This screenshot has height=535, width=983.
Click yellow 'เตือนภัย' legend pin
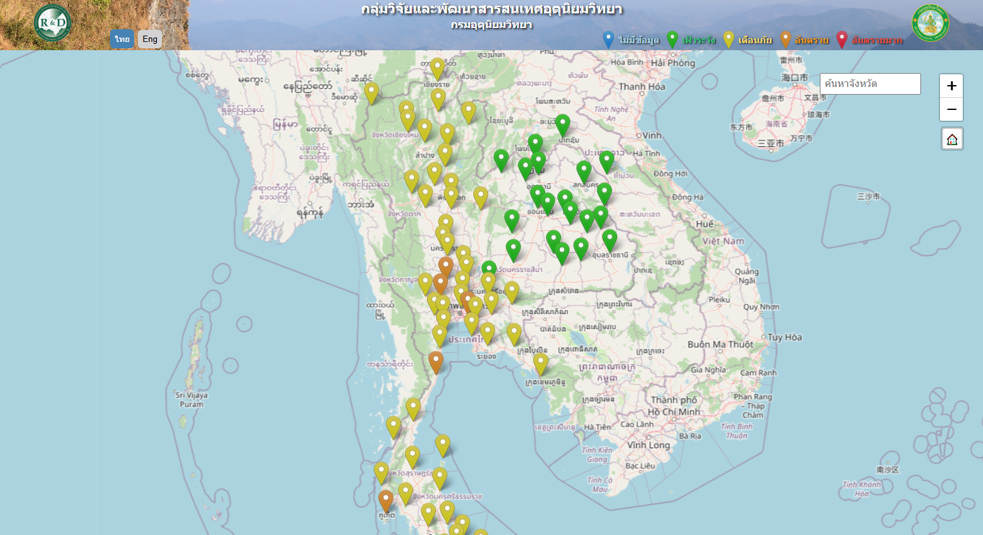click(728, 40)
